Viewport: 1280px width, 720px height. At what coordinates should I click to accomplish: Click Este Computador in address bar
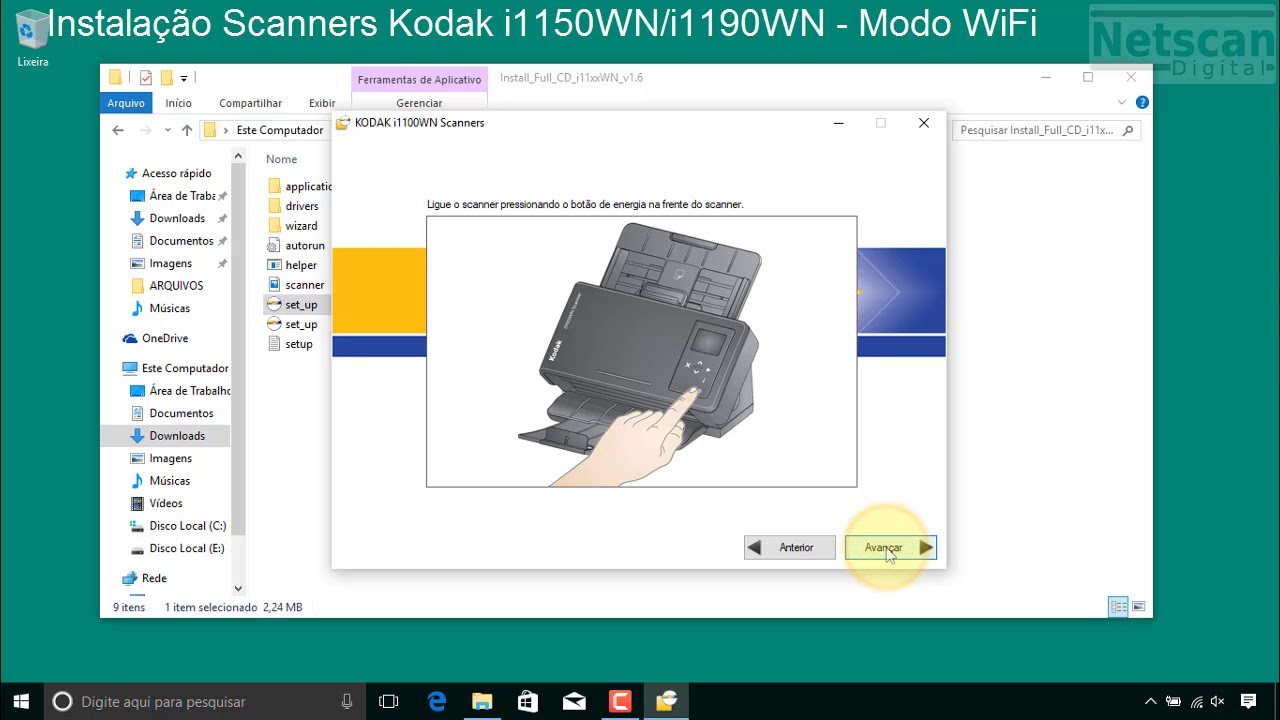(279, 130)
